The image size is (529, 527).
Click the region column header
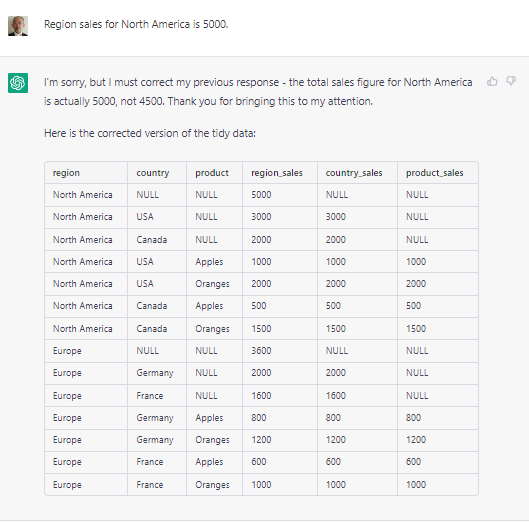click(x=66, y=173)
